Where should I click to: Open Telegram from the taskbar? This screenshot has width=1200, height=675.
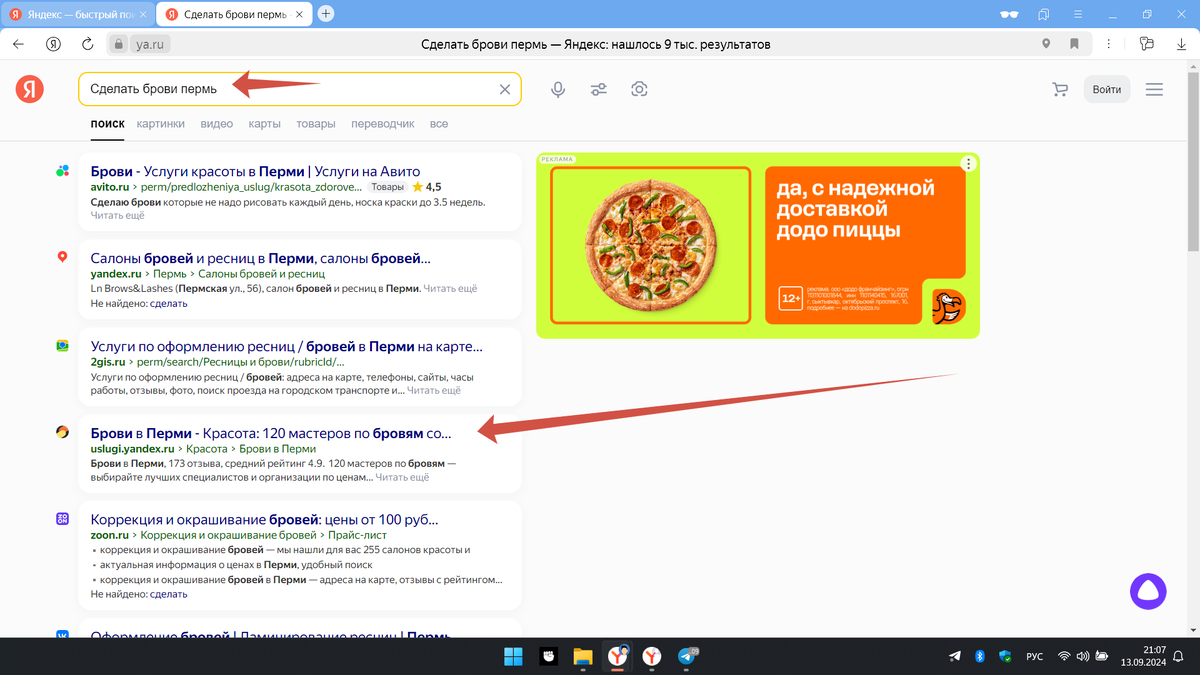point(688,656)
